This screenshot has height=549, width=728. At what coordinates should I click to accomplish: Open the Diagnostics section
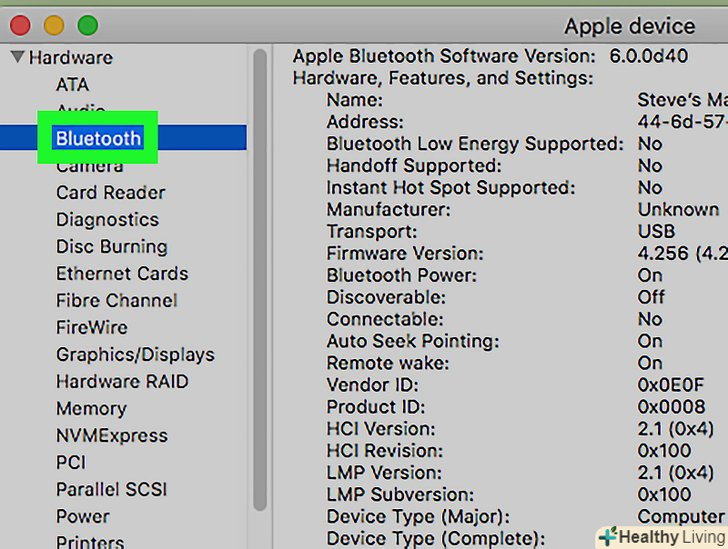pyautogui.click(x=107, y=219)
